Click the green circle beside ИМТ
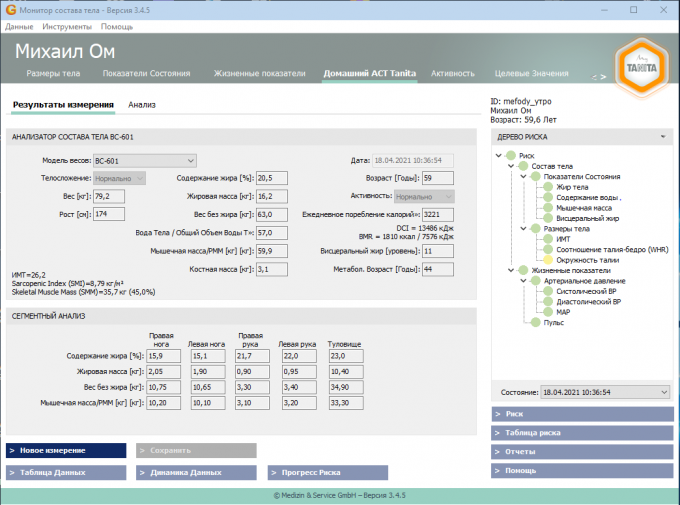 (548, 239)
